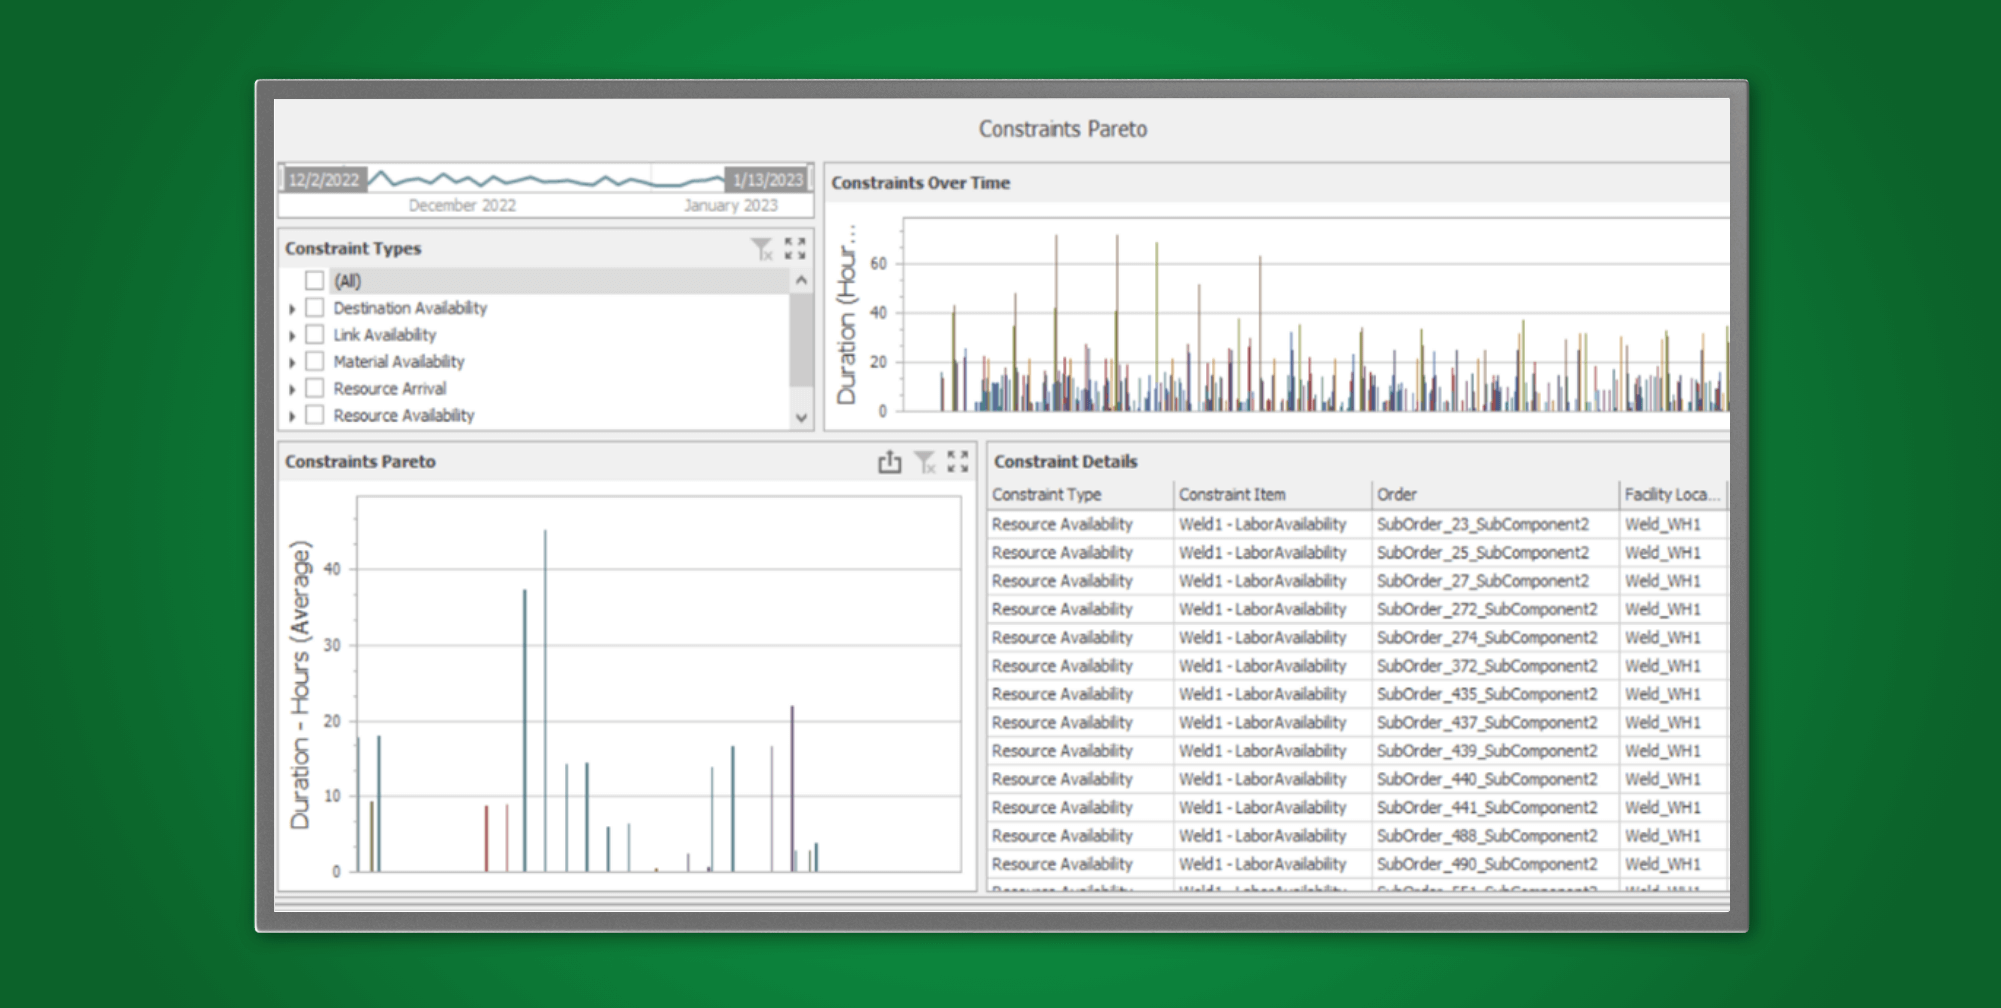Enable the Destination Availability checkbox

click(x=315, y=308)
